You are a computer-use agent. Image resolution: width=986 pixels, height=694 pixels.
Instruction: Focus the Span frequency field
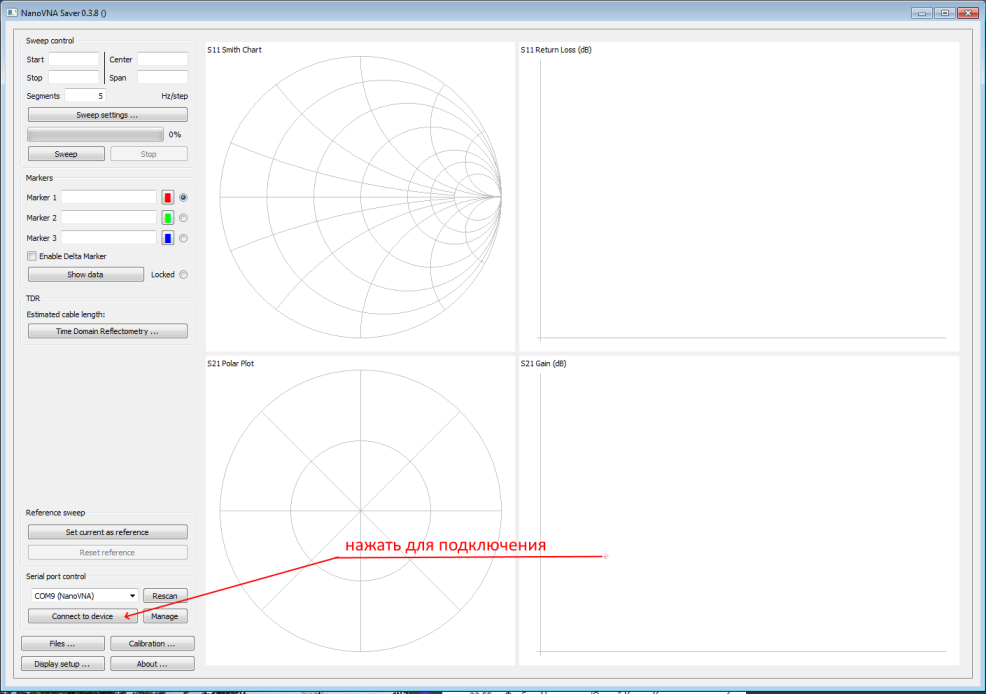pos(163,78)
